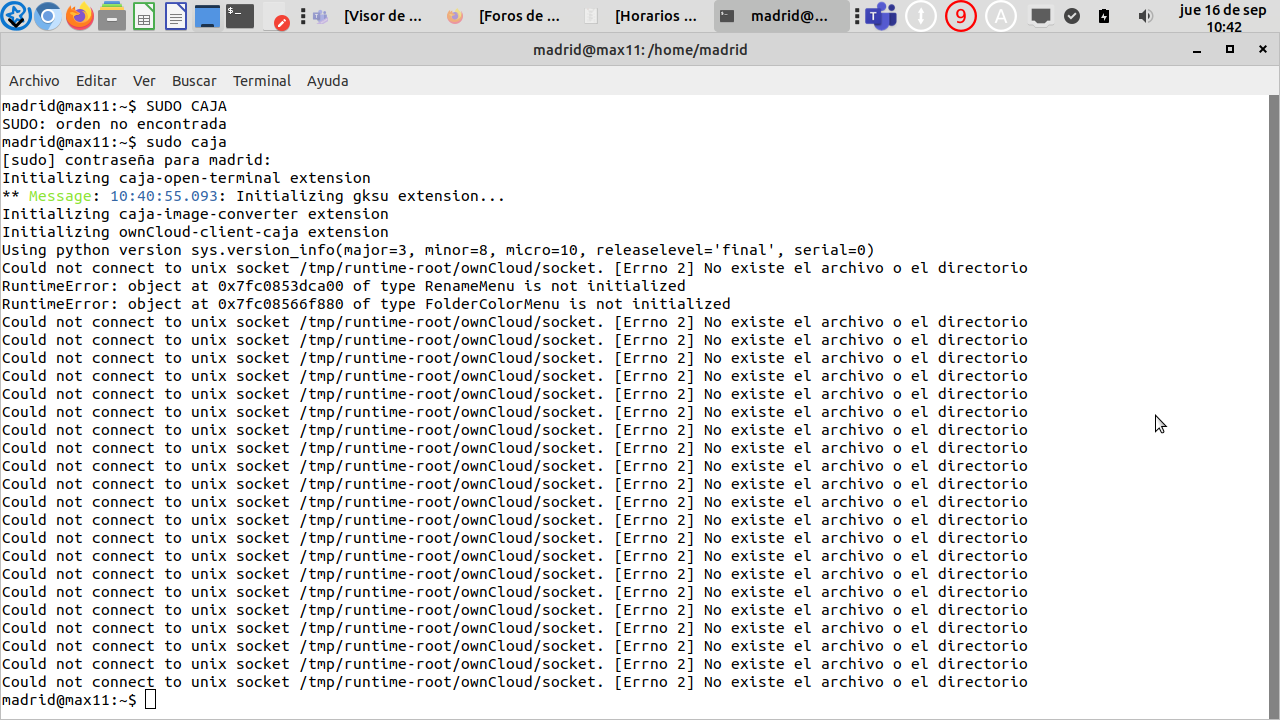Click the red circled 9 notification indicator

pyautogui.click(x=960, y=16)
